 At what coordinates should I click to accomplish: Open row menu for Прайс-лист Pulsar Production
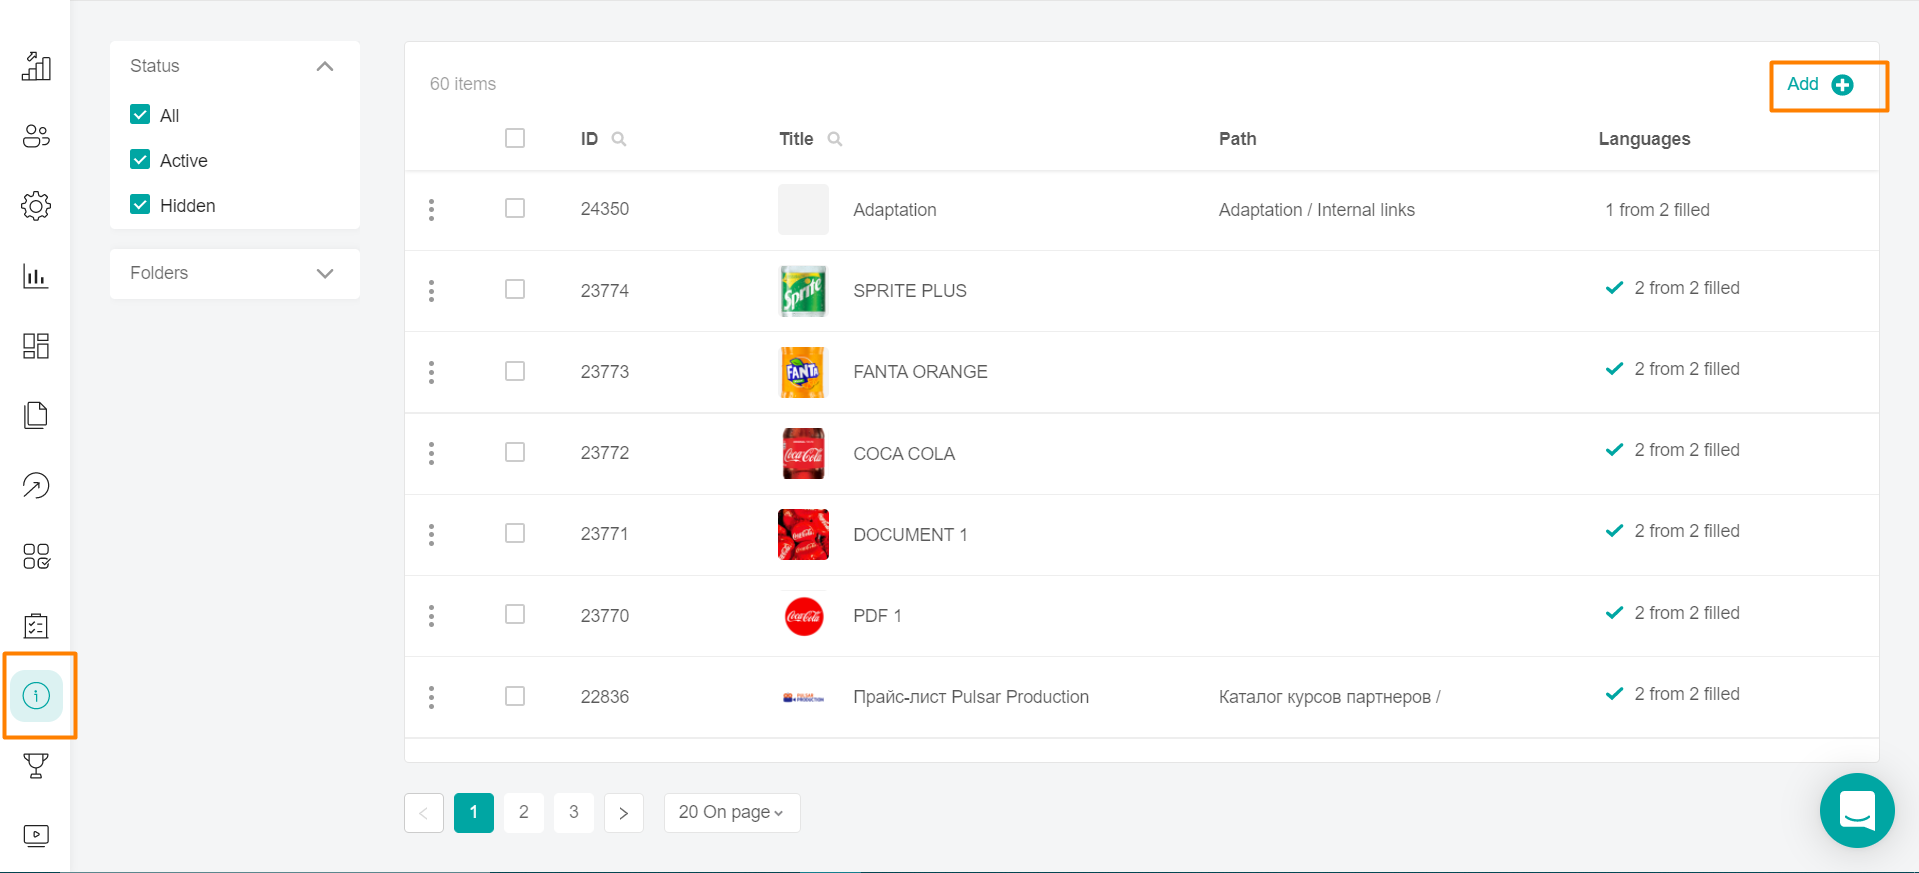tap(431, 697)
